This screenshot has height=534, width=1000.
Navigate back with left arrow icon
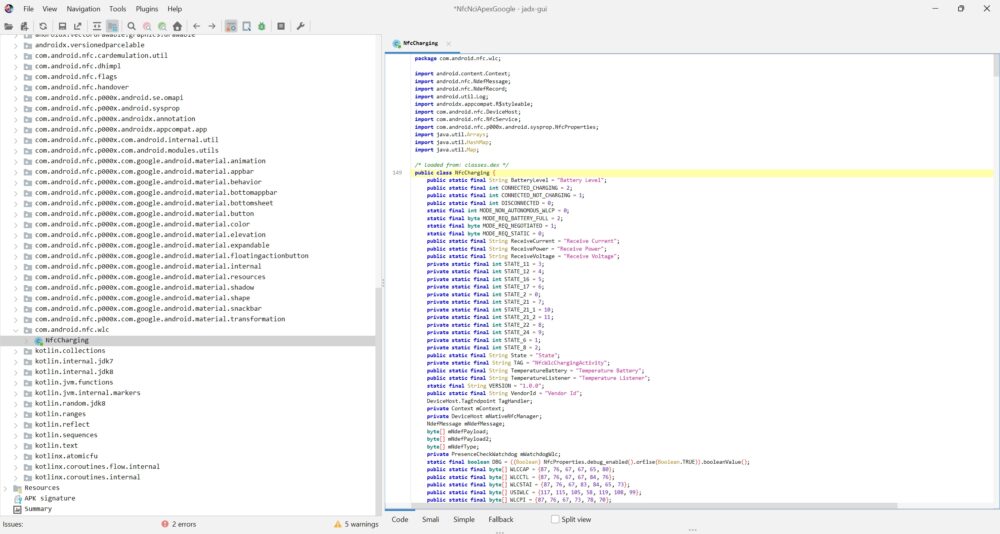[197, 26]
